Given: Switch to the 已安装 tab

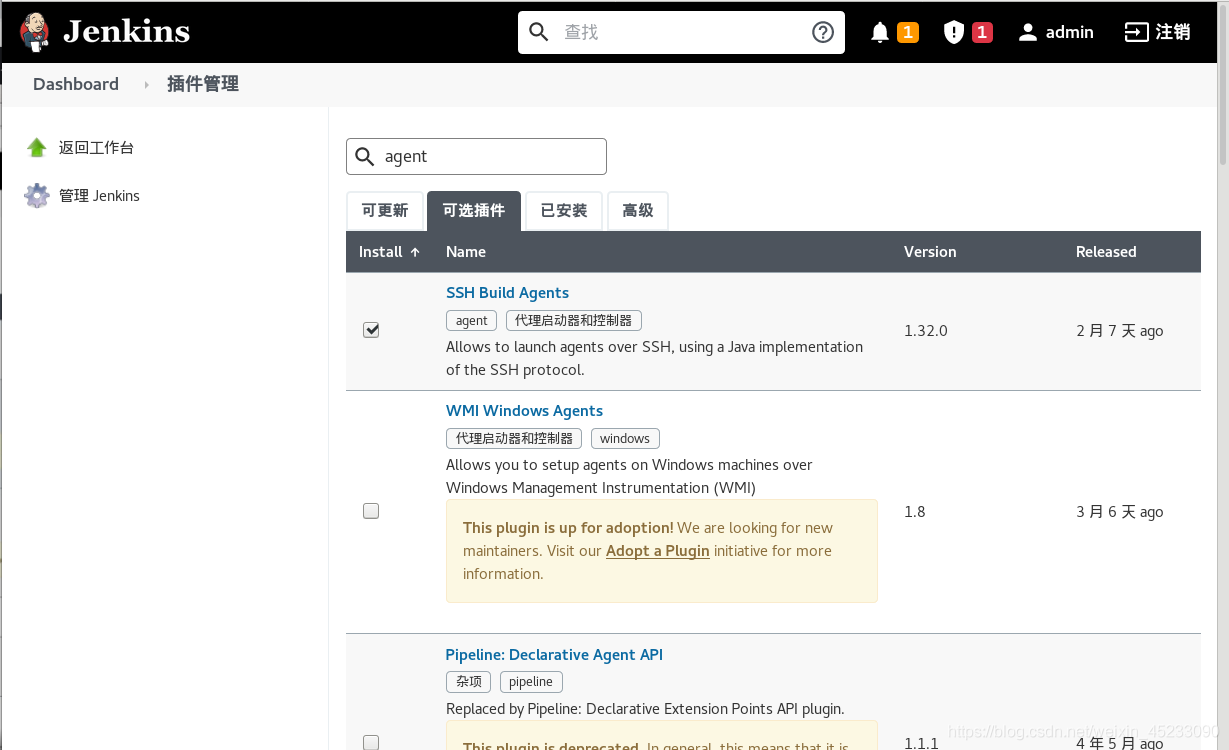Looking at the screenshot, I should [x=564, y=211].
